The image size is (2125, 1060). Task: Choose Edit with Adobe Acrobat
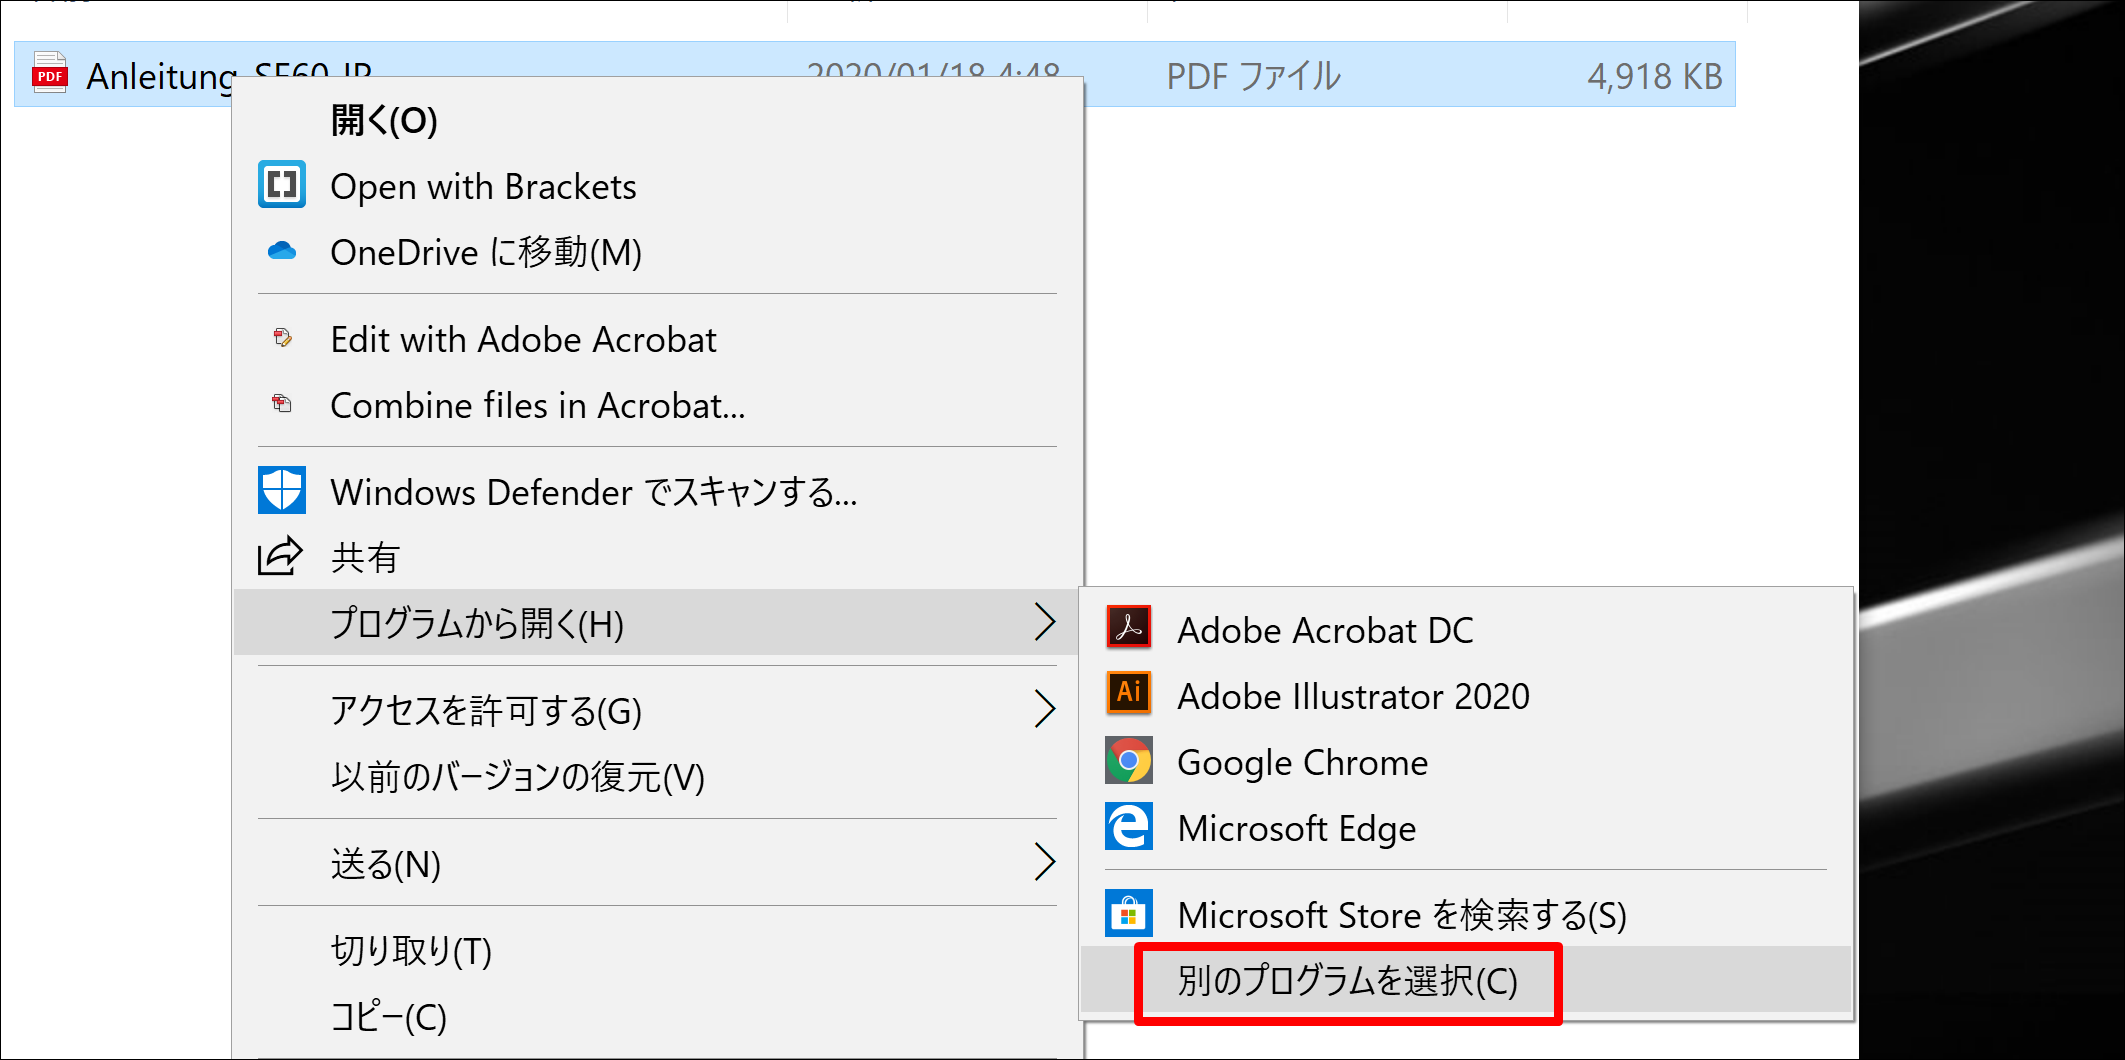(658, 339)
